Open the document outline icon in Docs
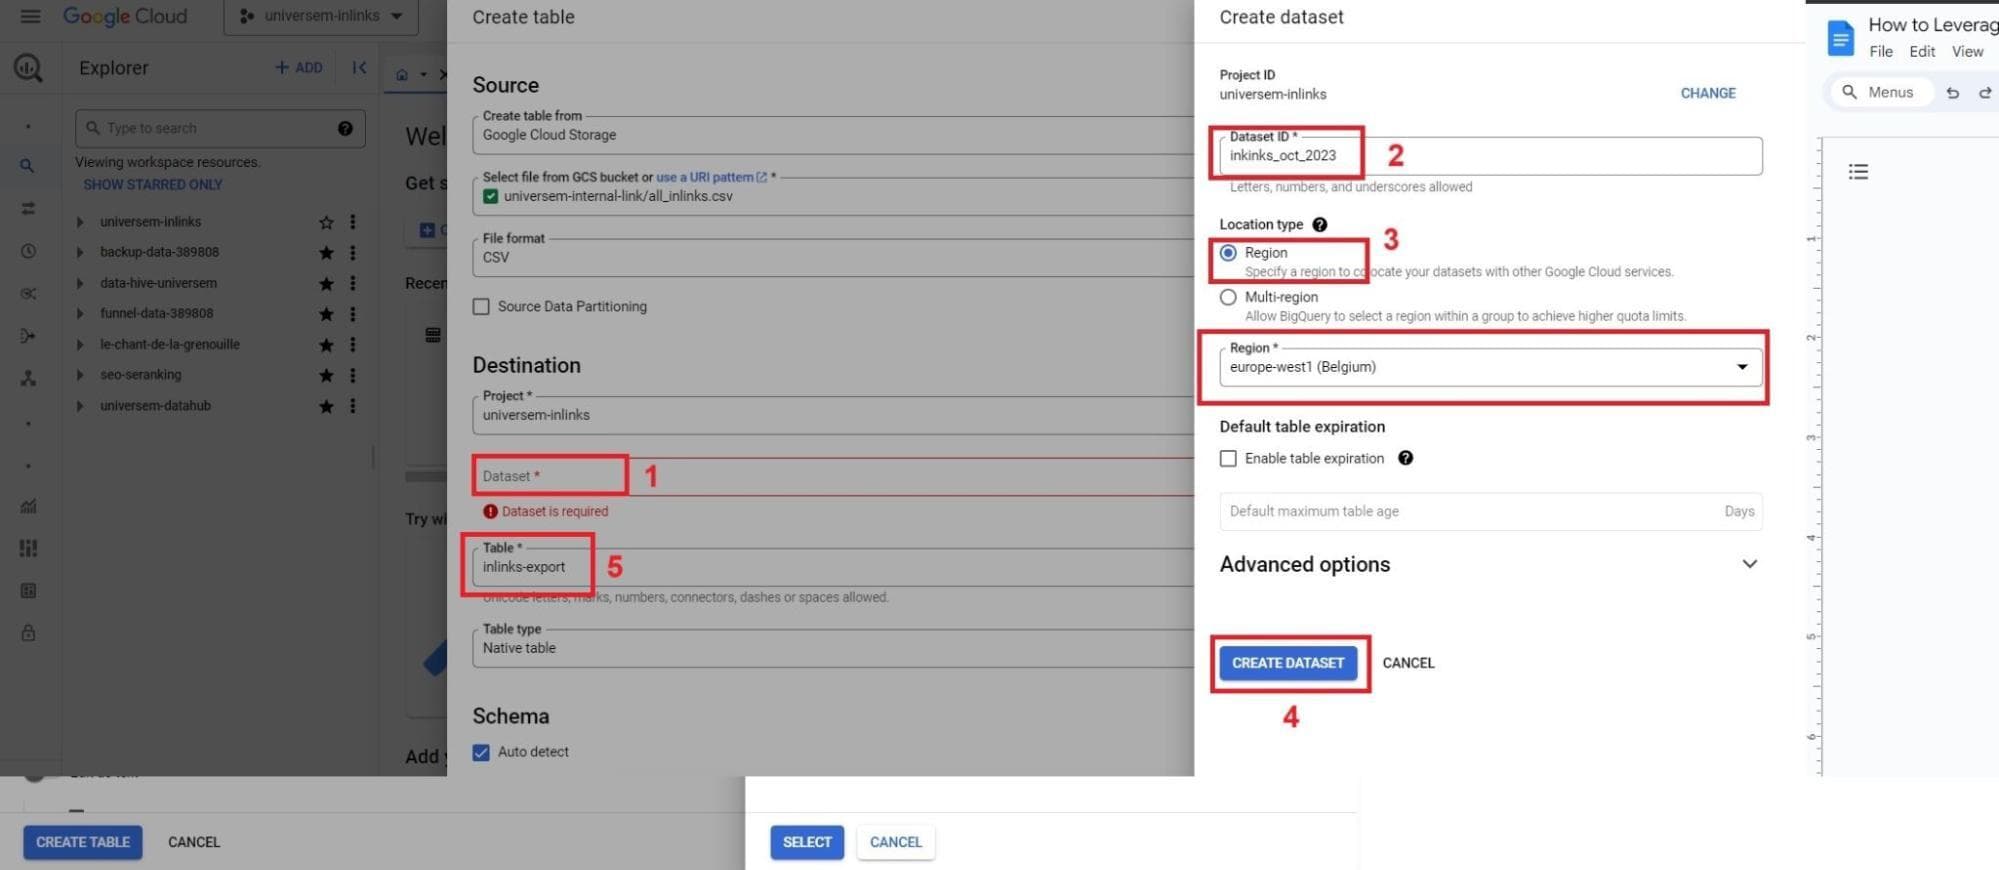Viewport: 1999px width, 870px height. pos(1858,172)
